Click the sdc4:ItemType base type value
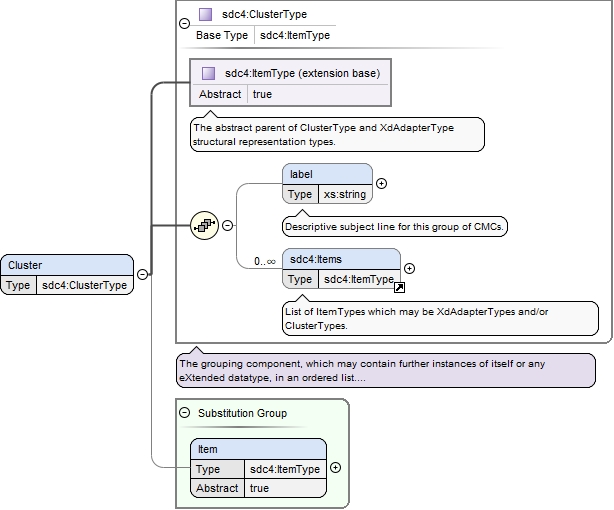The height and width of the screenshot is (510, 614). 295,35
